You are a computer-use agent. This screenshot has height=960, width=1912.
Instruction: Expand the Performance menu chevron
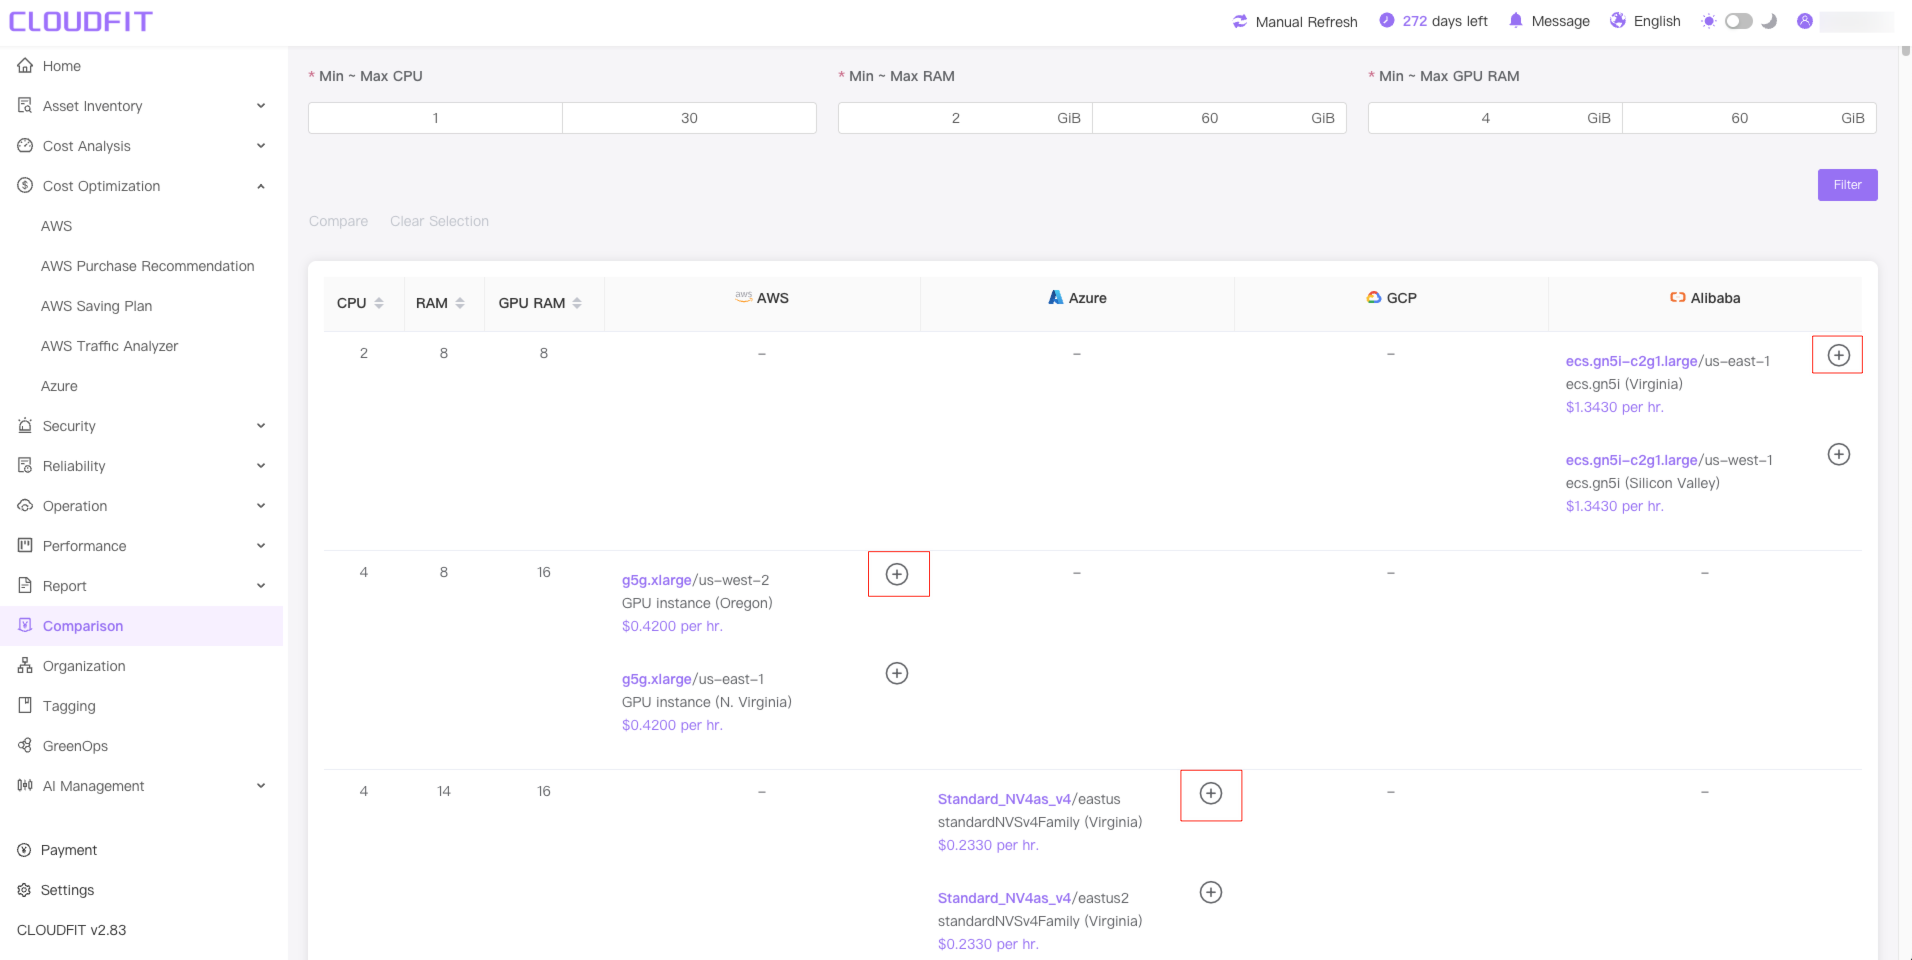click(x=261, y=545)
